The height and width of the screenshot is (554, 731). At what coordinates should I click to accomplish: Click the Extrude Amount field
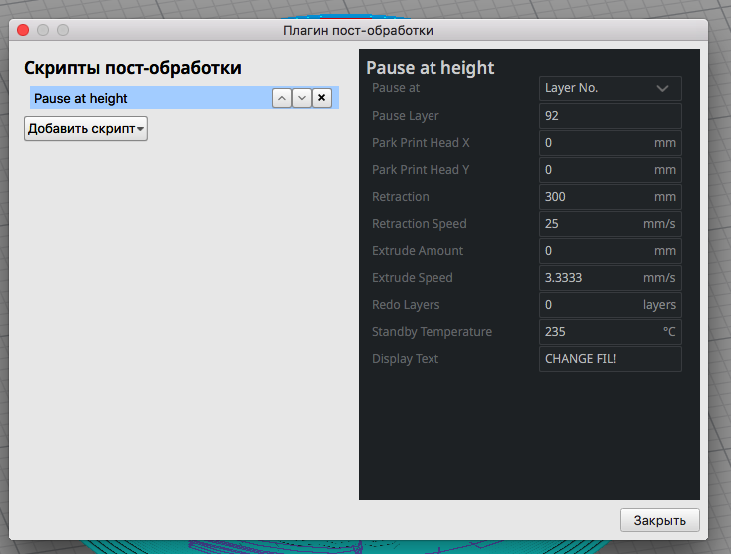(610, 251)
